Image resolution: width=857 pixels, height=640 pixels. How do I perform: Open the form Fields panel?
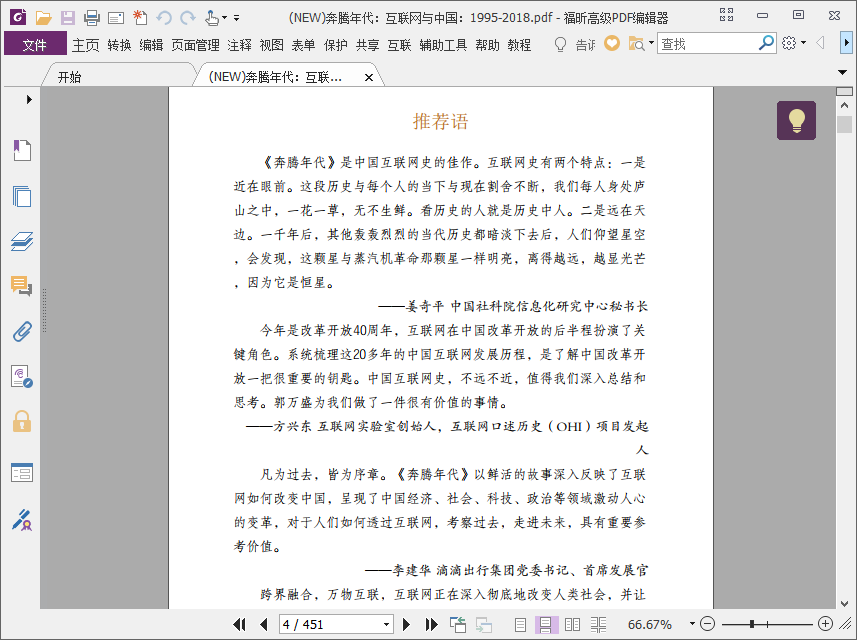(x=22, y=473)
